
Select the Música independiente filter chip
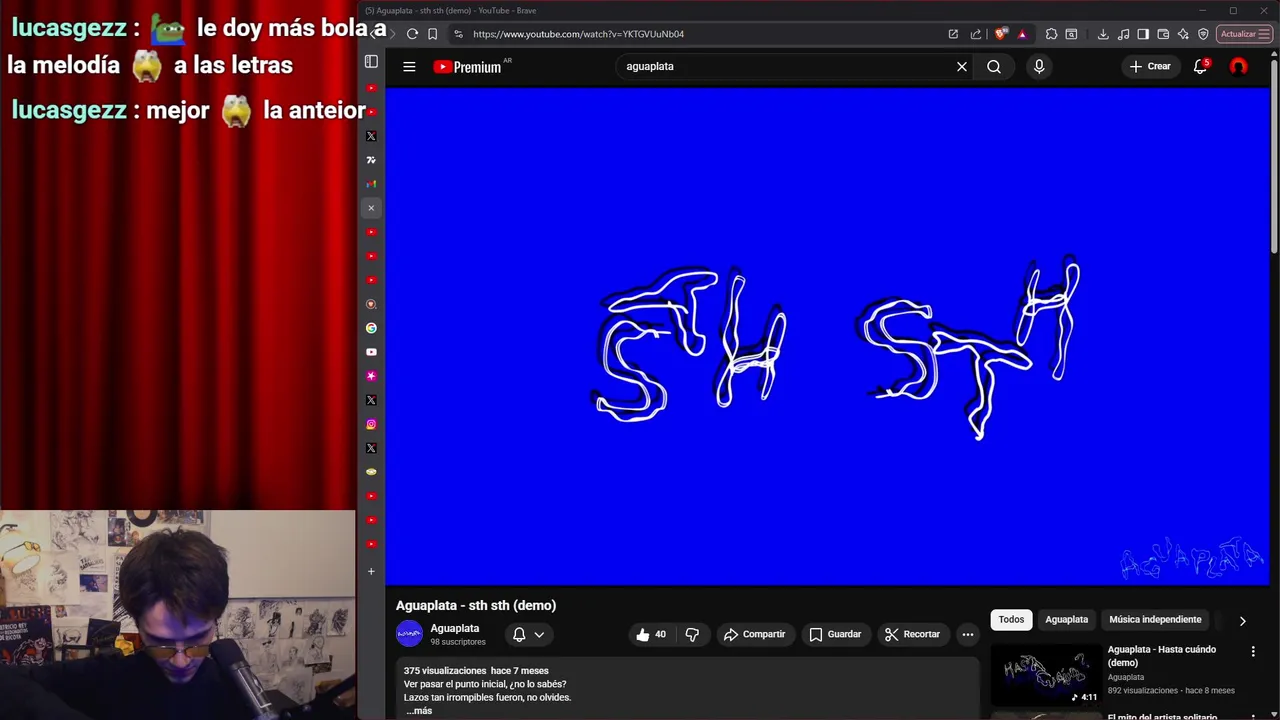click(1155, 619)
